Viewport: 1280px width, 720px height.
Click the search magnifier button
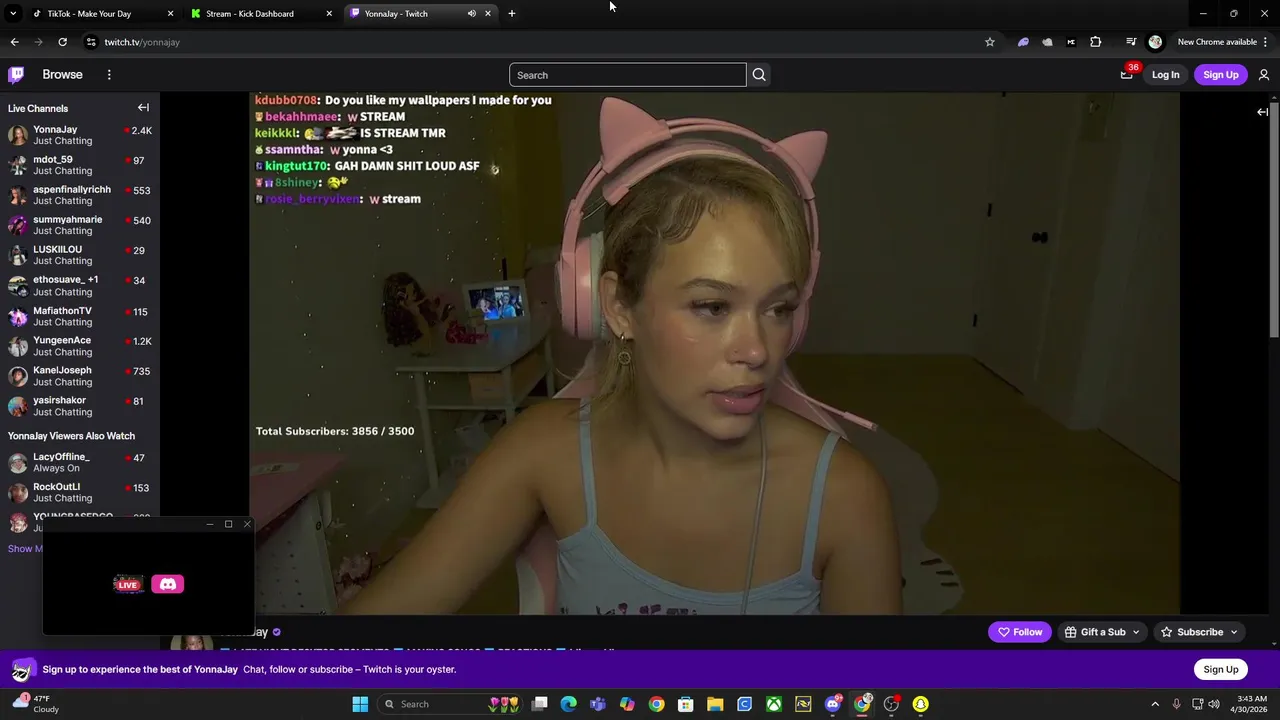pyautogui.click(x=759, y=75)
